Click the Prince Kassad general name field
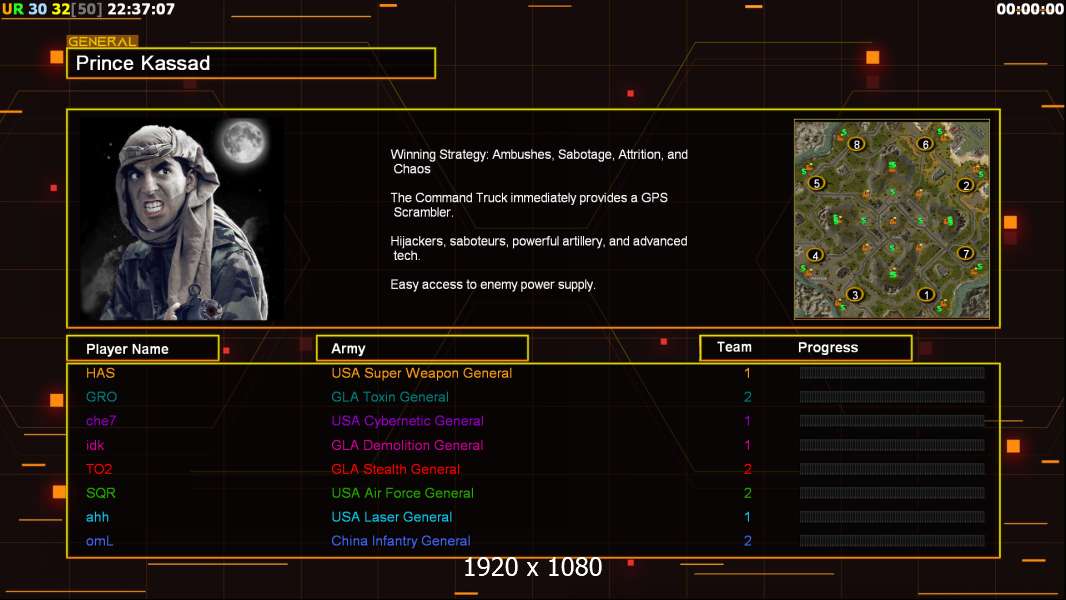1066x600 pixels. pos(251,63)
